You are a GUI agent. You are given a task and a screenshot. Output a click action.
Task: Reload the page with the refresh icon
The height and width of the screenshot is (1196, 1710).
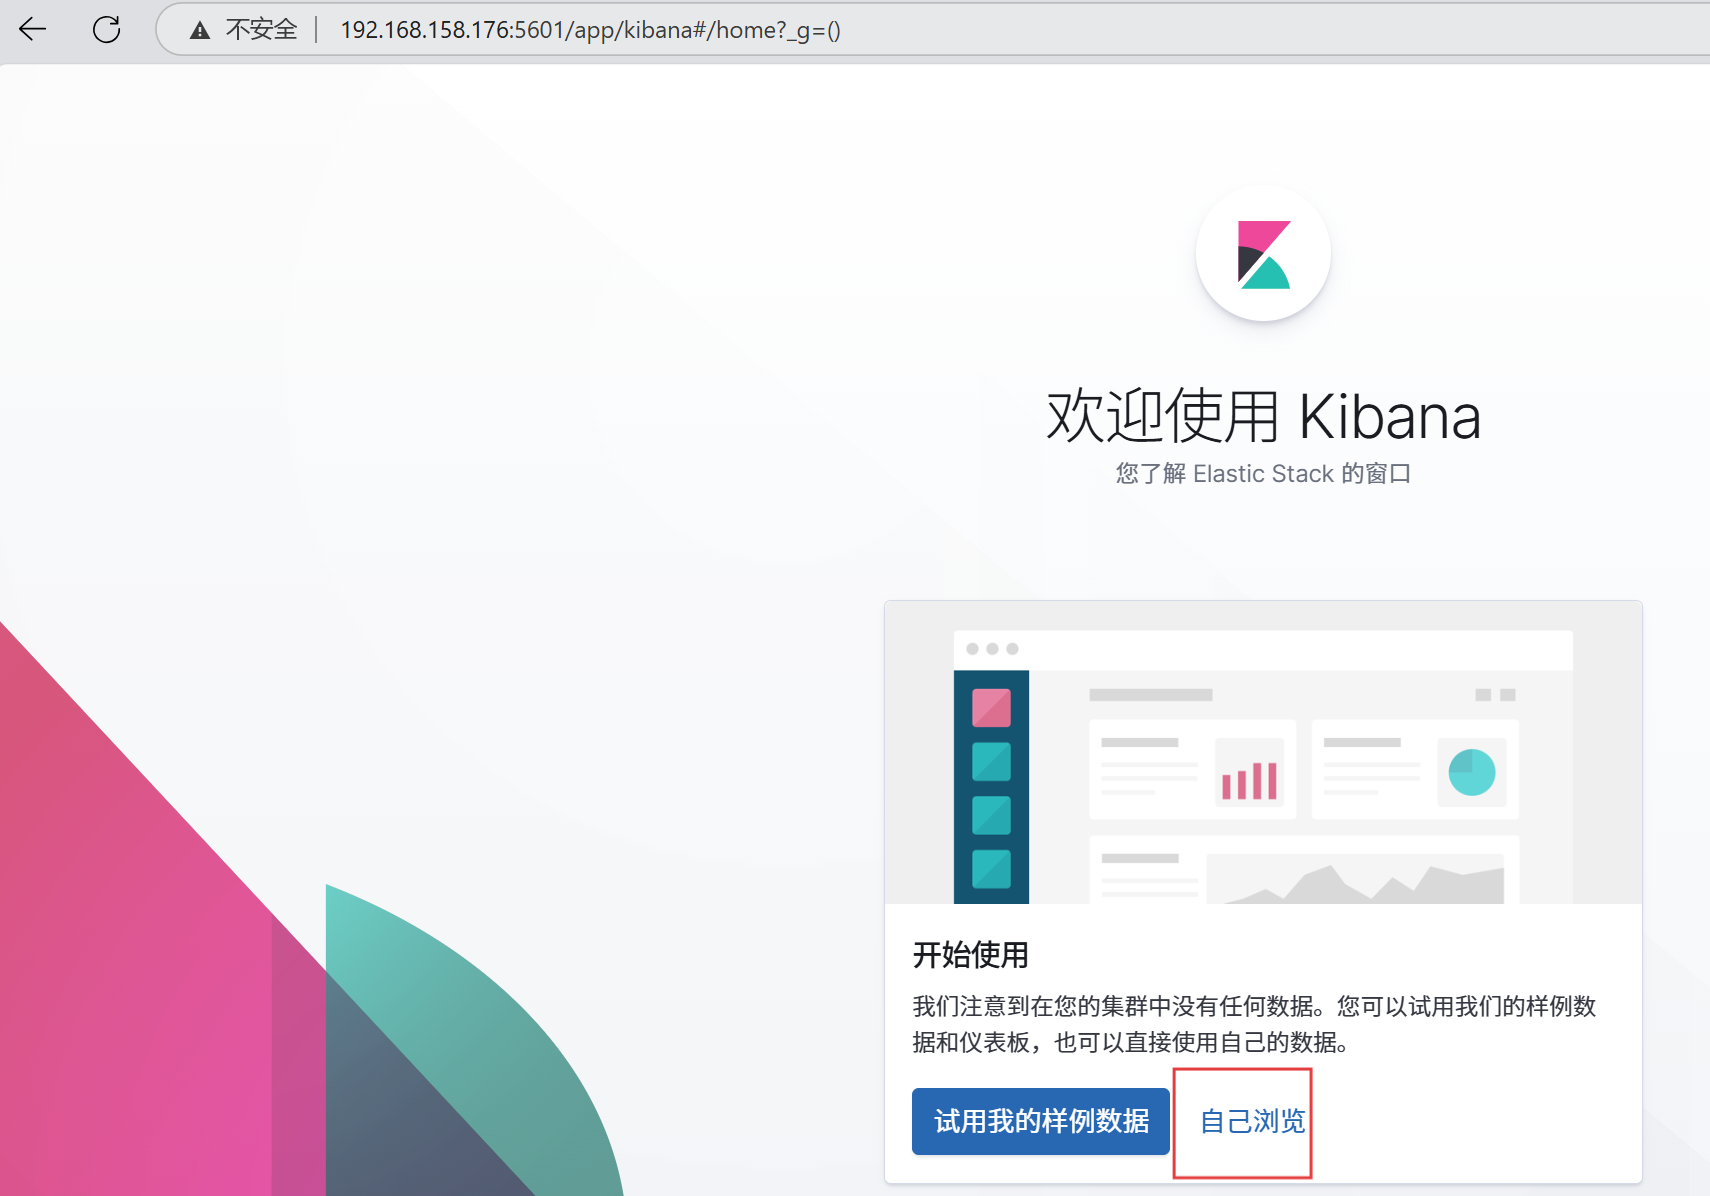click(107, 30)
